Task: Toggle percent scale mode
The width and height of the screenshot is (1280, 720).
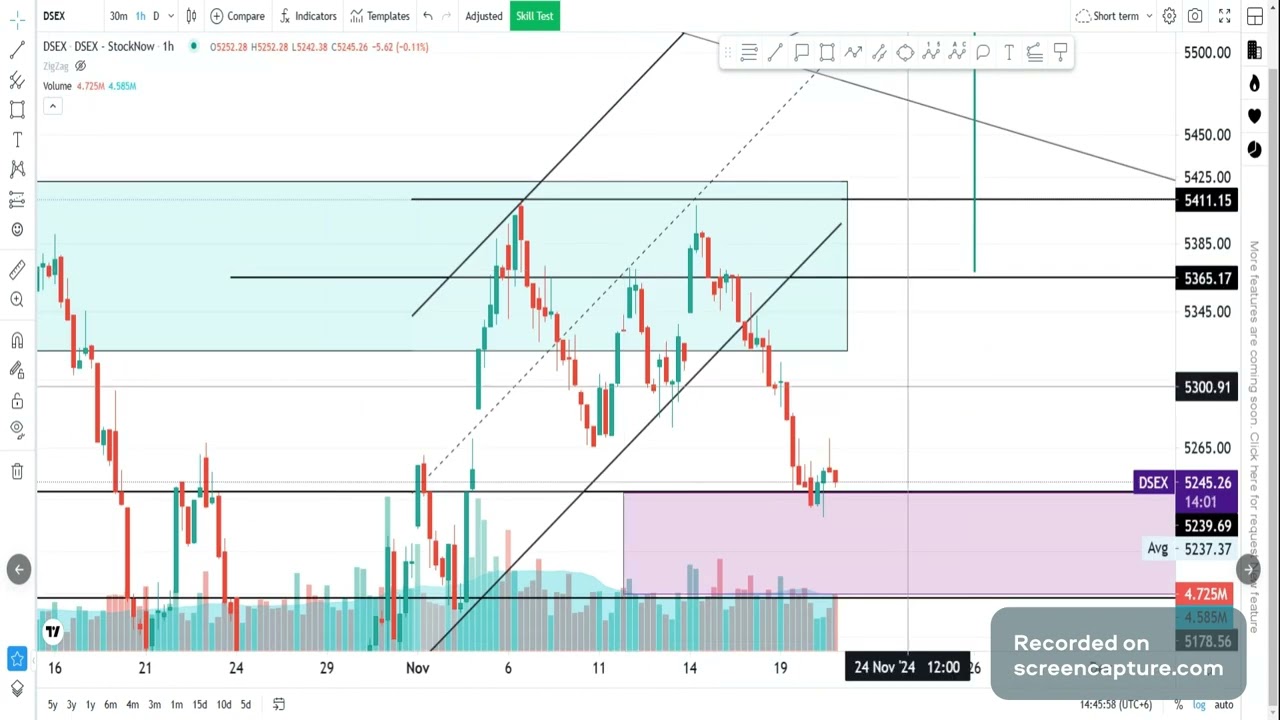Action: 1179,705
